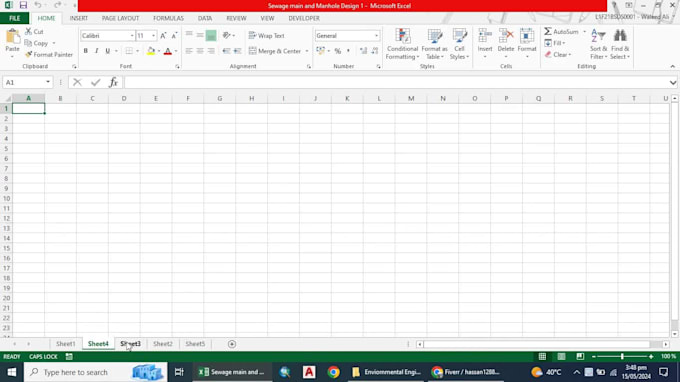Expand the Calibri font name dropdown
The height and width of the screenshot is (382, 680).
coord(132,36)
